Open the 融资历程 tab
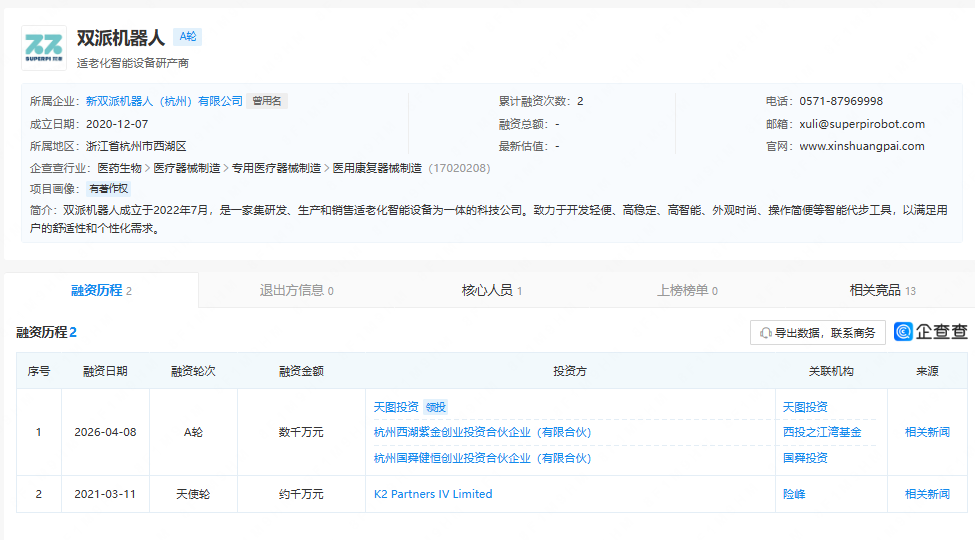This screenshot has height=540, width=975. tap(101, 290)
